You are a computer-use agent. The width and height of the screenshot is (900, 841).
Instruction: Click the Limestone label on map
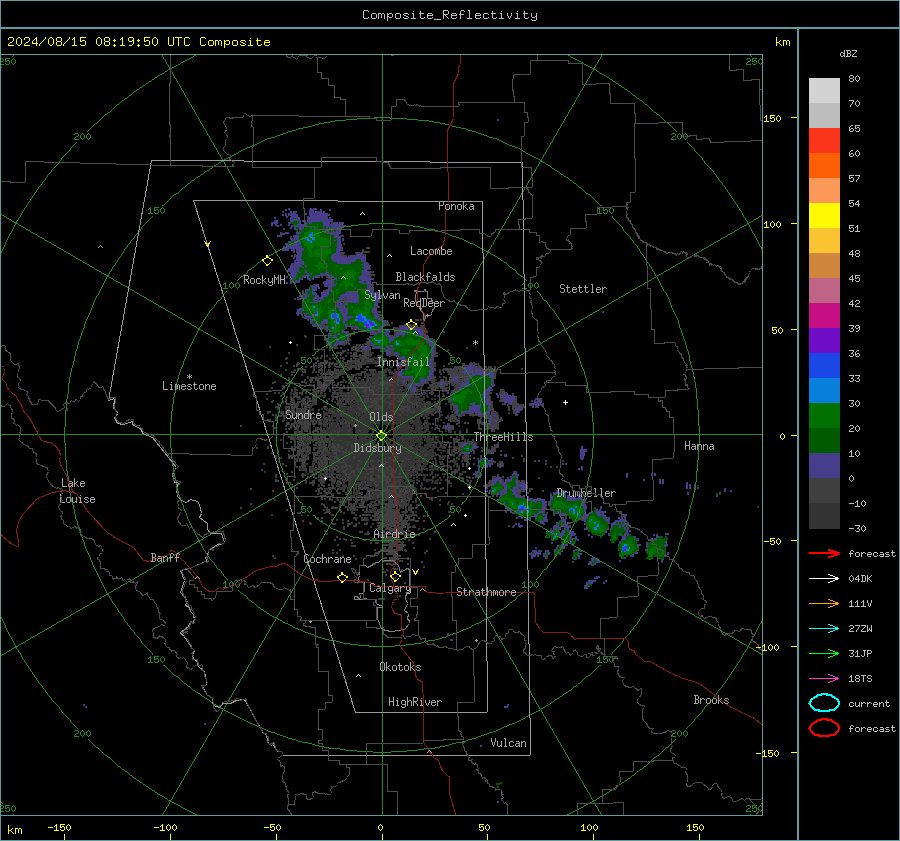point(189,386)
